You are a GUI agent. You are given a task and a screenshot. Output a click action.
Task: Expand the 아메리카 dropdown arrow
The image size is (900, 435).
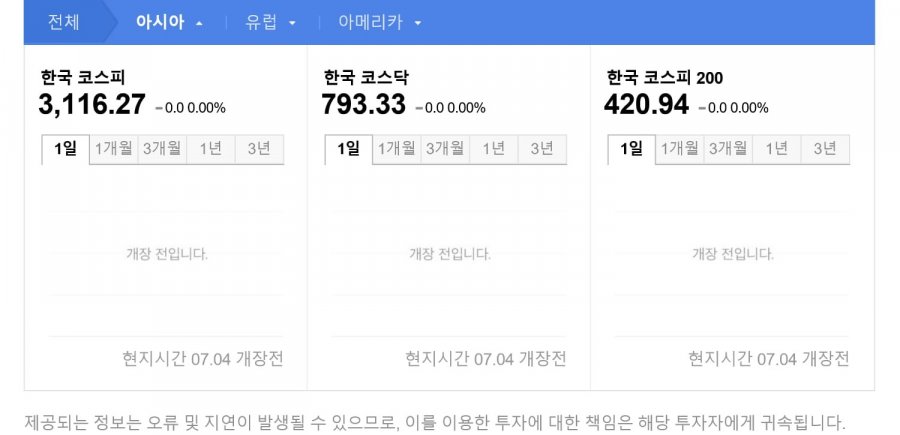pos(418,24)
